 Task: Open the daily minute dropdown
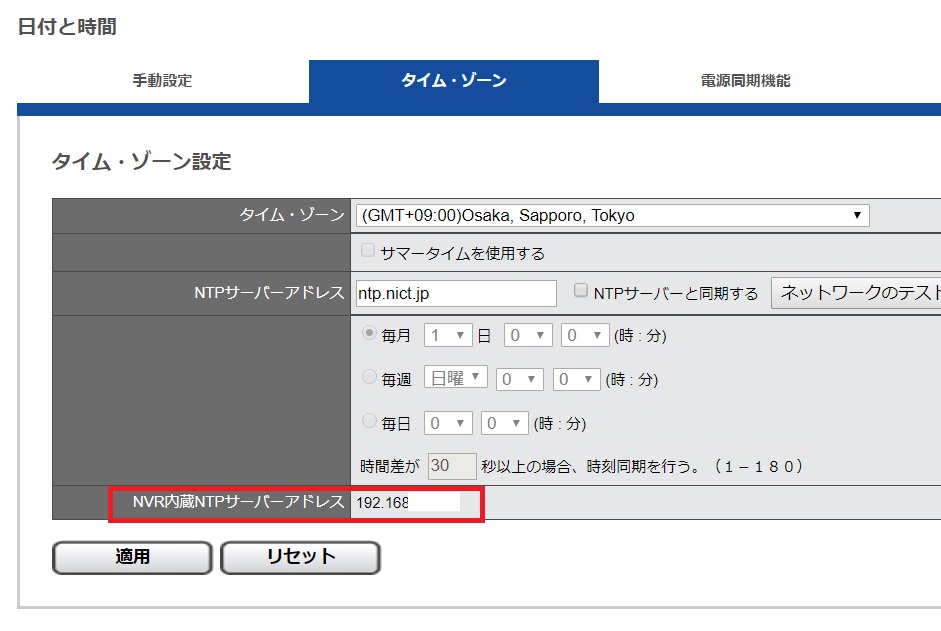pos(505,423)
